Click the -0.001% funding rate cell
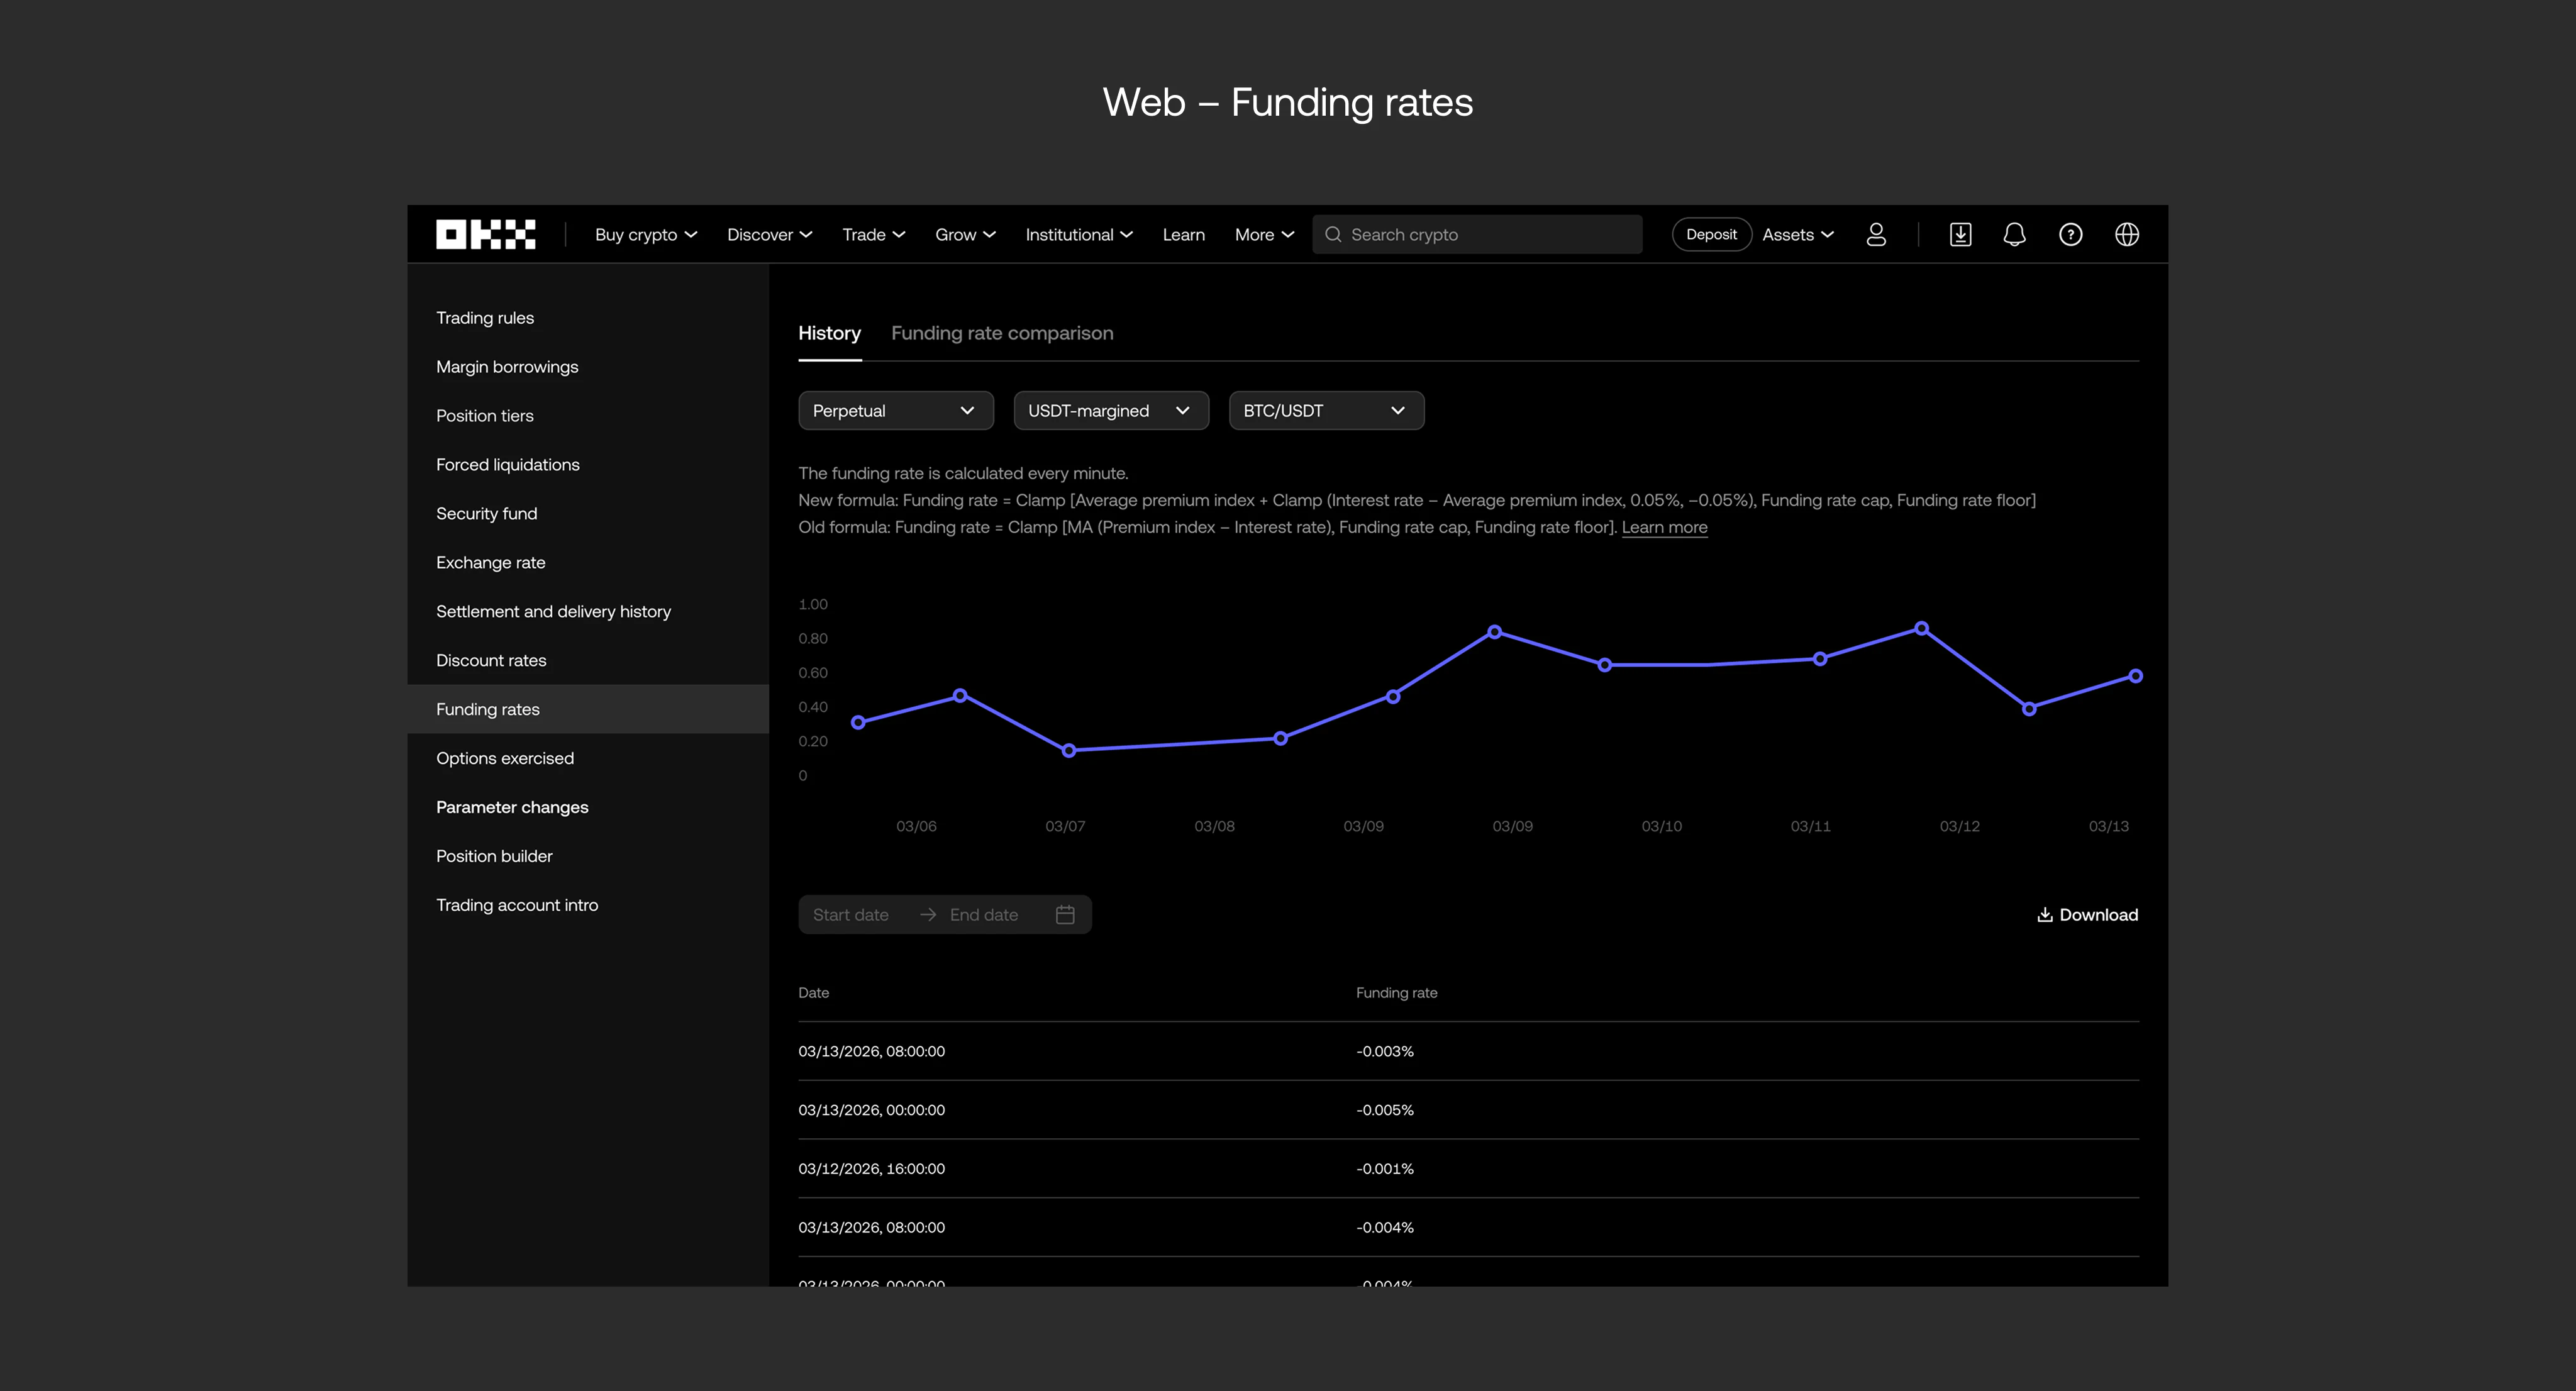 coord(1385,1168)
